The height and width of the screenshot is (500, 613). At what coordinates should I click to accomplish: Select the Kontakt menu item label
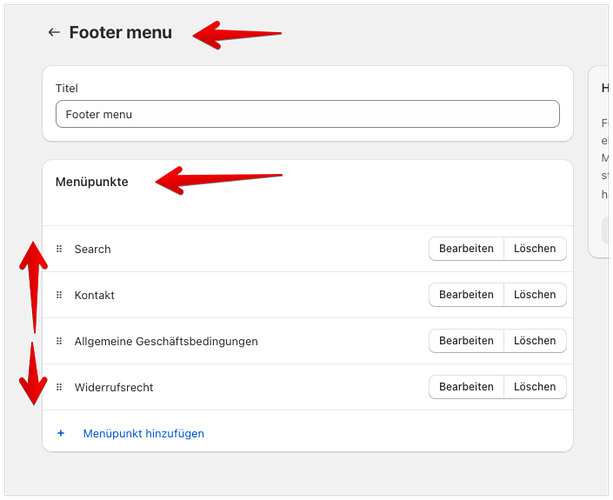pyautogui.click(x=94, y=295)
